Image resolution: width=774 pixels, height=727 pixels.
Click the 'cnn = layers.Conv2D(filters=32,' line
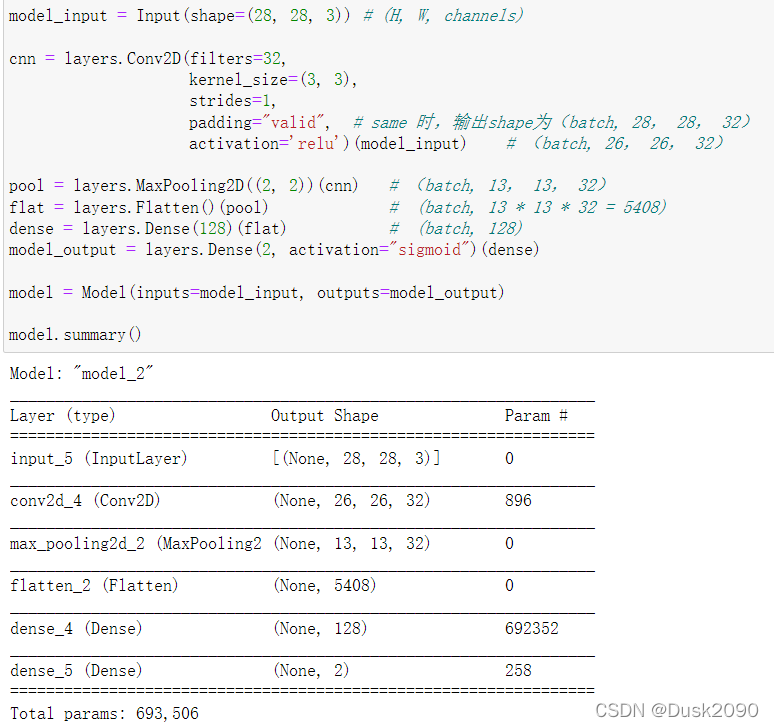148,59
